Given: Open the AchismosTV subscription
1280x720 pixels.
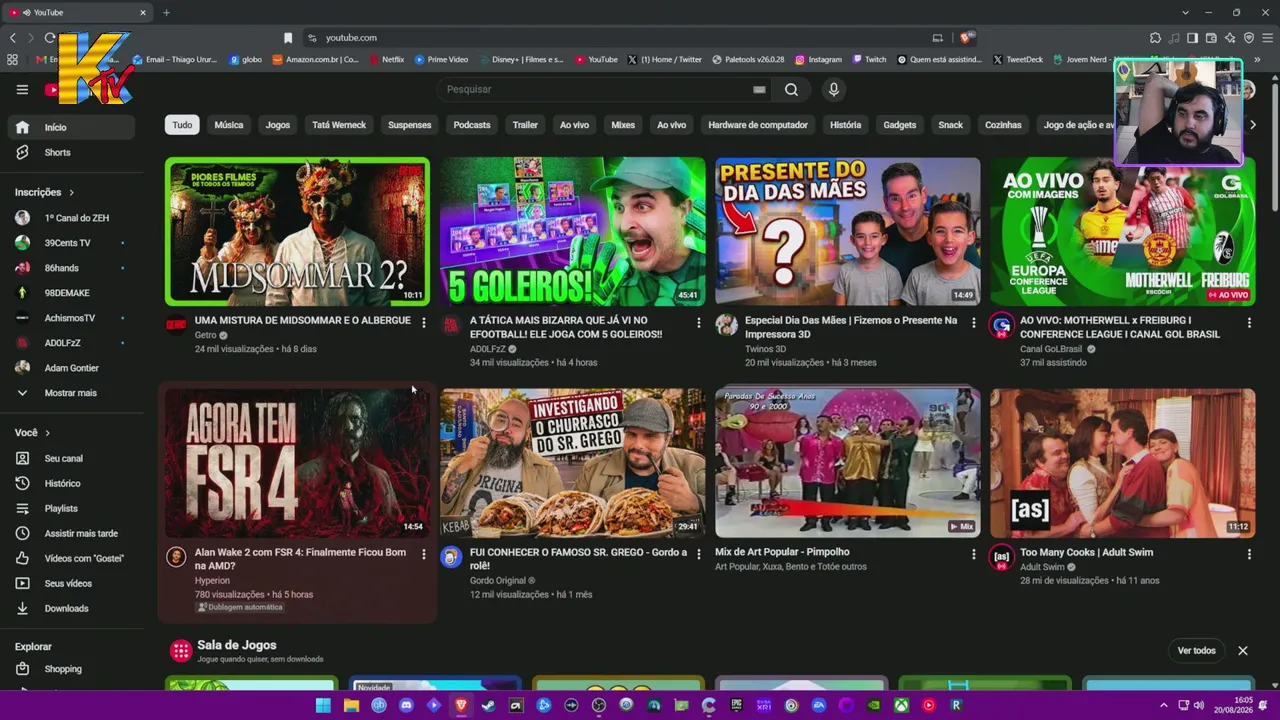Looking at the screenshot, I should (x=71, y=318).
